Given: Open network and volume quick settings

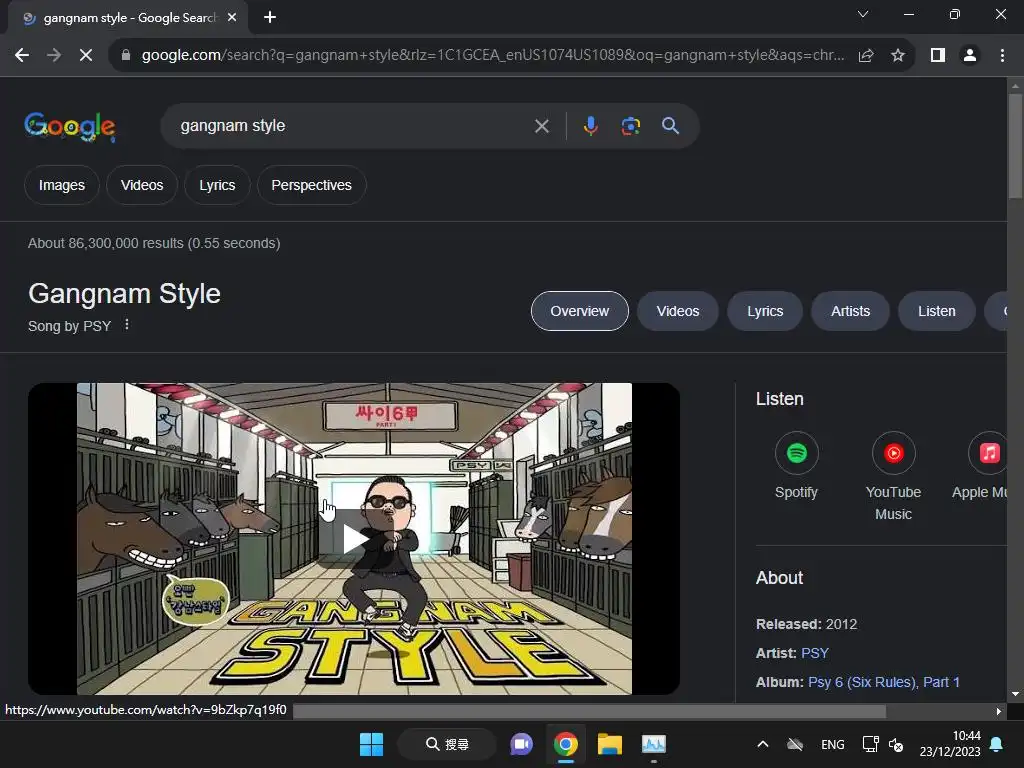Looking at the screenshot, I should [883, 744].
